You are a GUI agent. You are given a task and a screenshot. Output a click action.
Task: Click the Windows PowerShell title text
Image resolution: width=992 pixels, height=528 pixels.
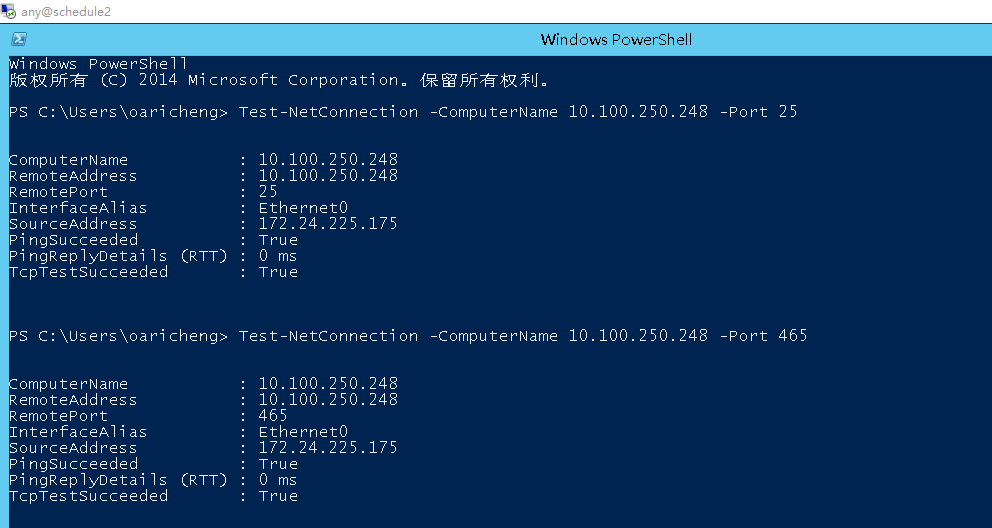616,39
